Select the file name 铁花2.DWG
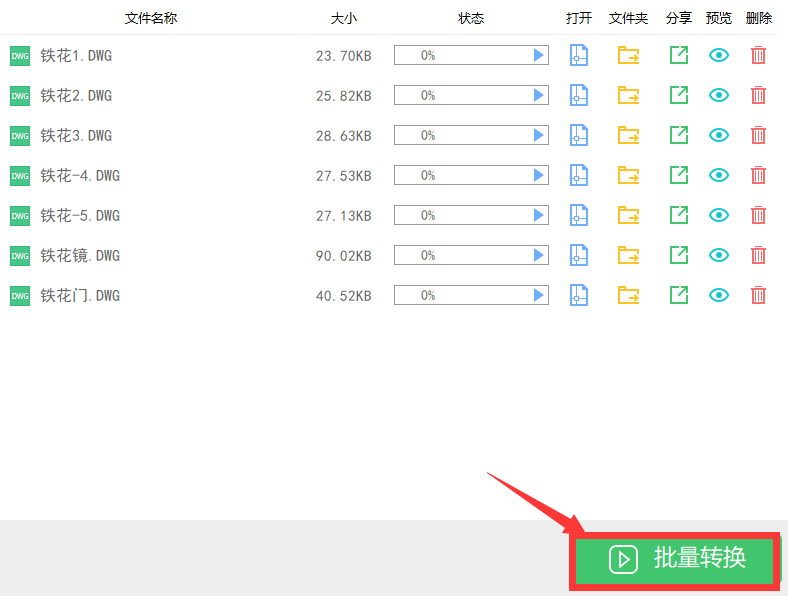788x596 pixels. (76, 95)
